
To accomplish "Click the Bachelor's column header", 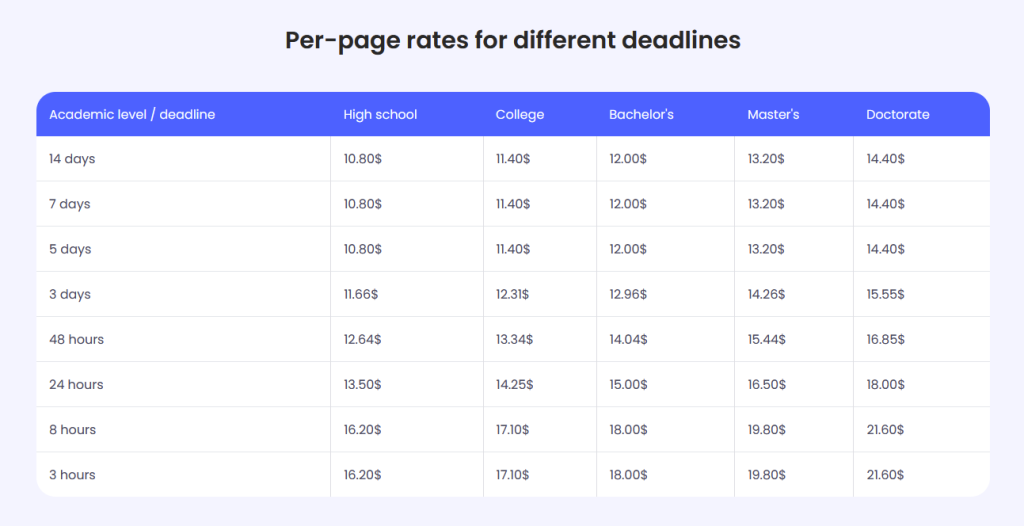I will 641,115.
